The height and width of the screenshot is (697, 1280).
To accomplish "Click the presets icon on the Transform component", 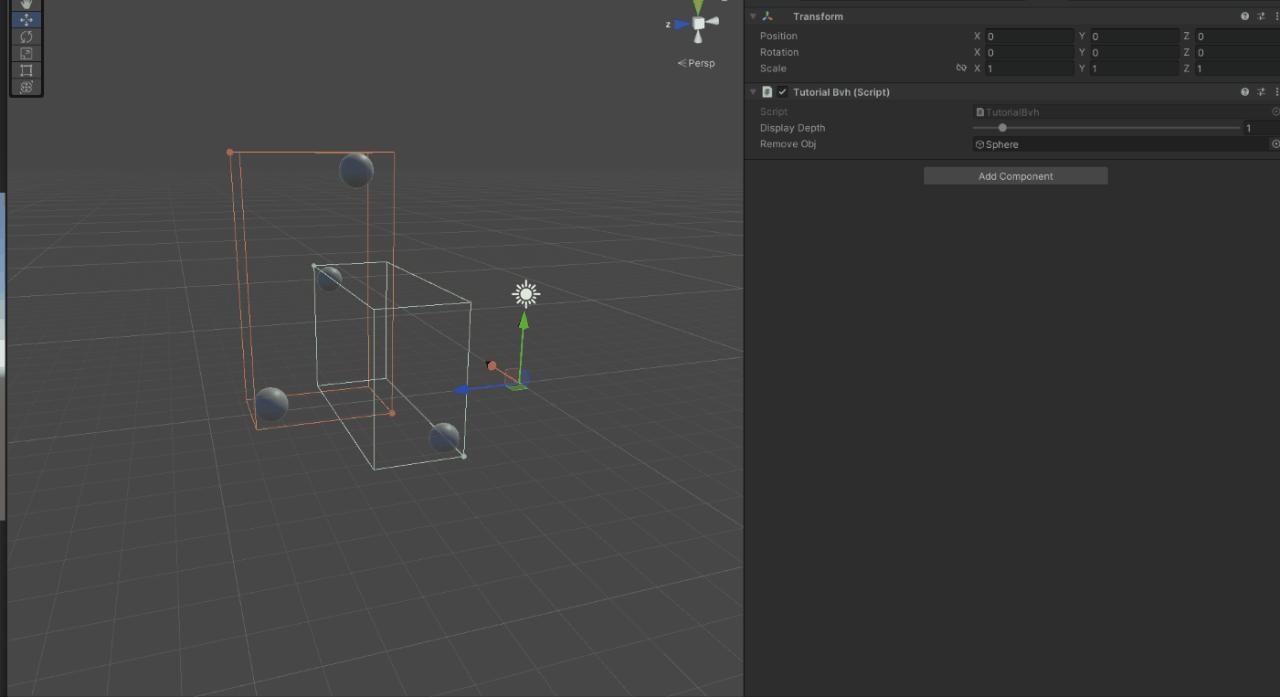I will point(1261,16).
